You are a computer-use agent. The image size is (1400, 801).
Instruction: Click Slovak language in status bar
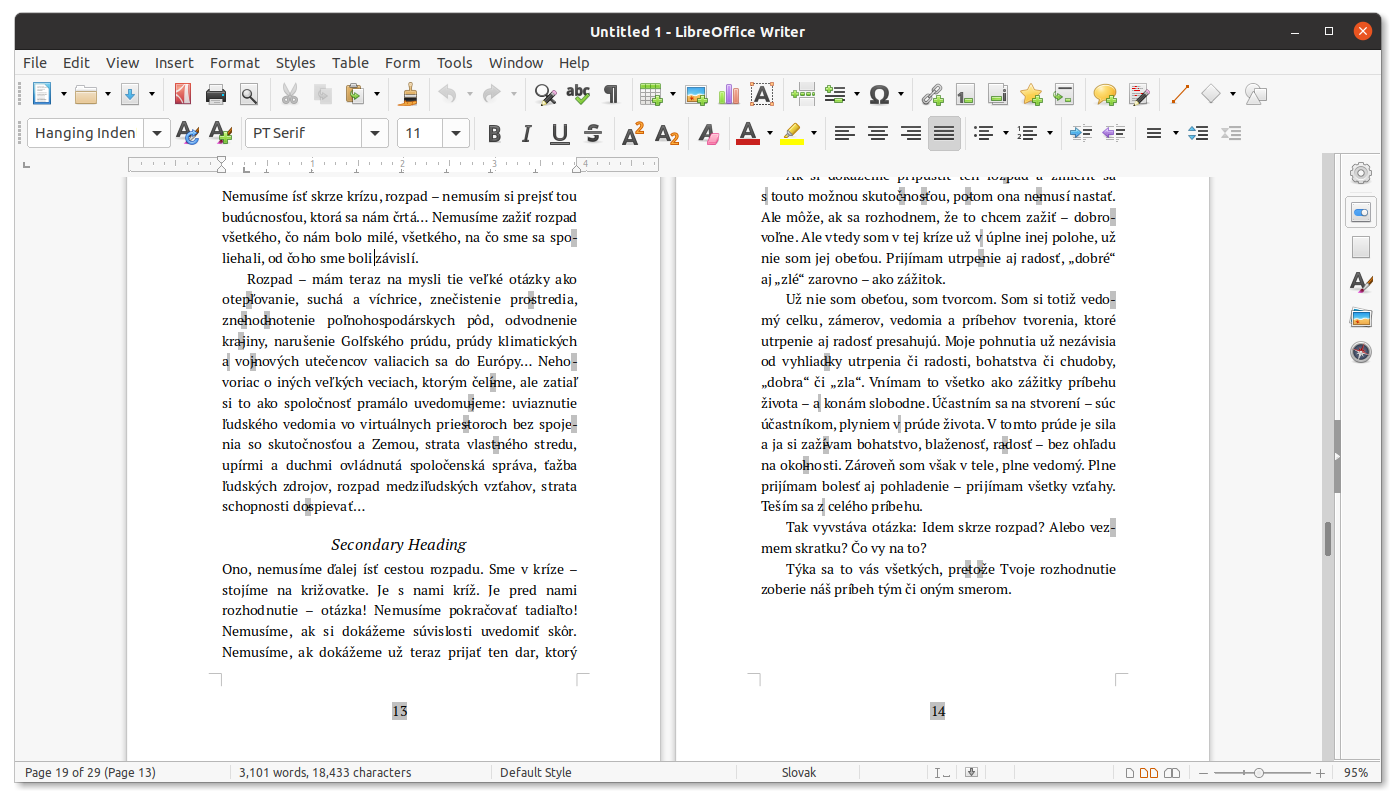798,773
